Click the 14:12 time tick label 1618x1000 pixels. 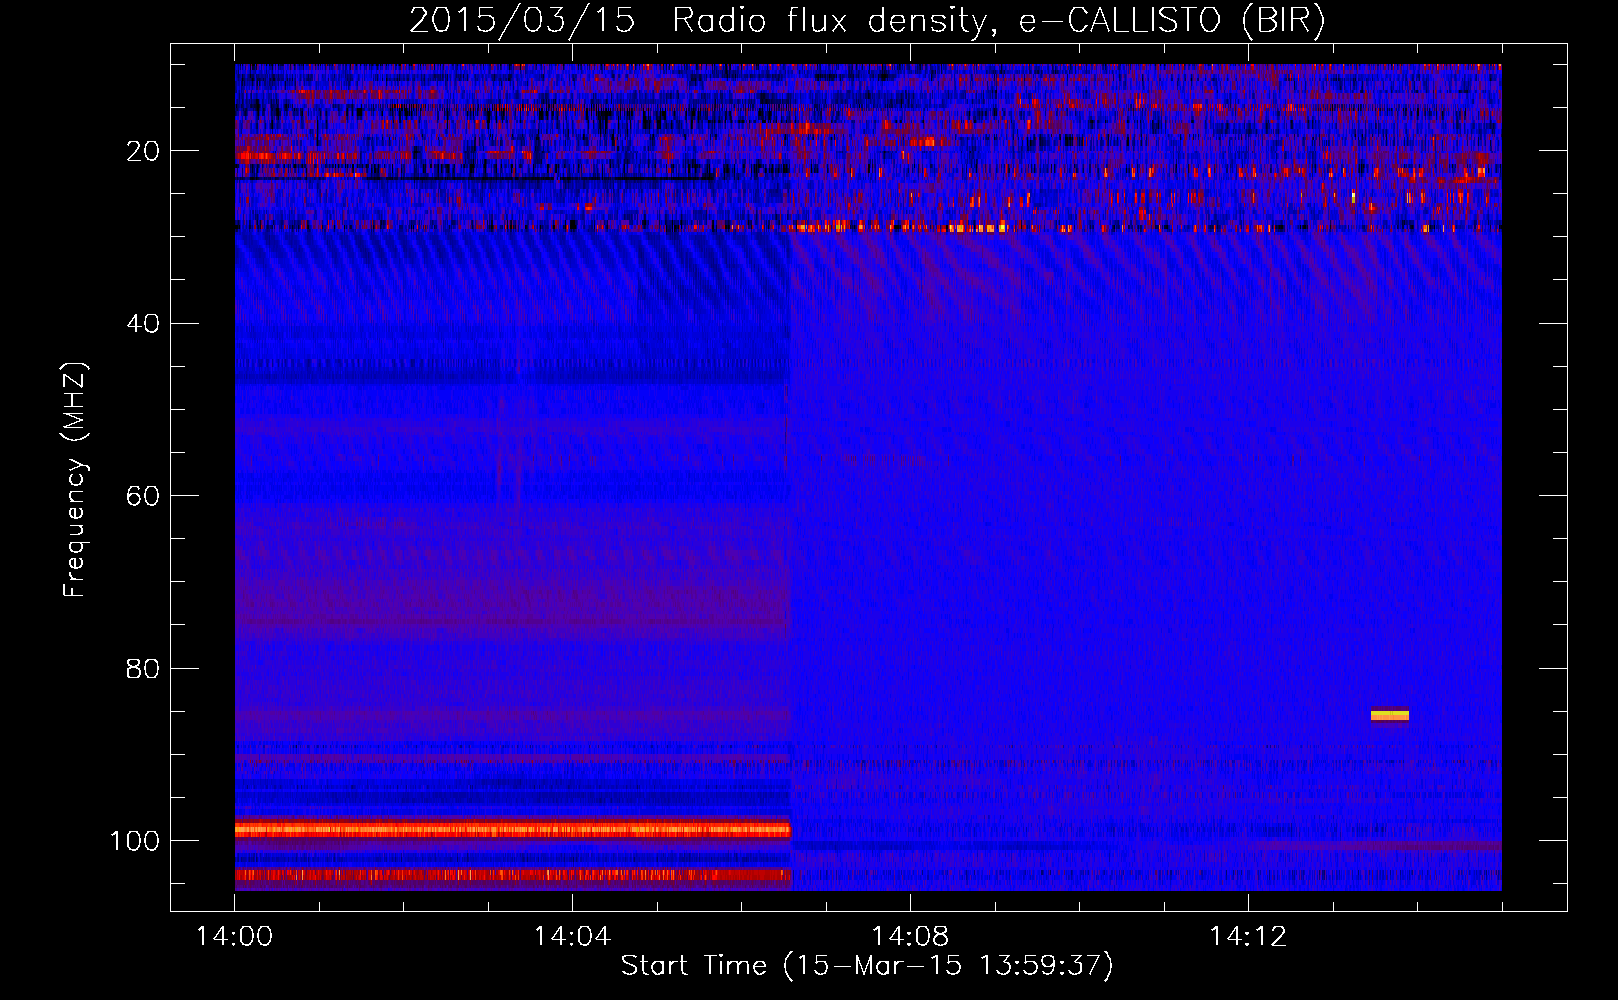[x=1248, y=937]
